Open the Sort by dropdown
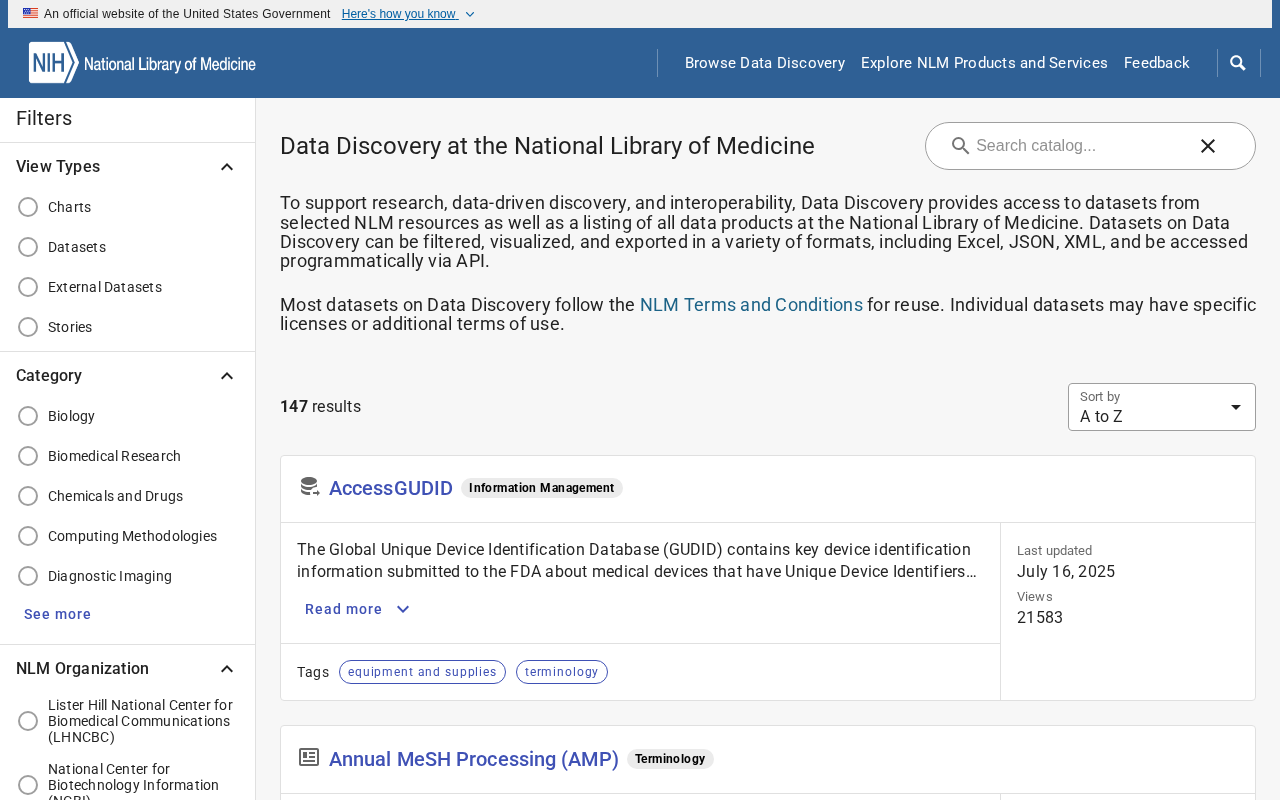Viewport: 1280px width, 800px height. click(1161, 407)
